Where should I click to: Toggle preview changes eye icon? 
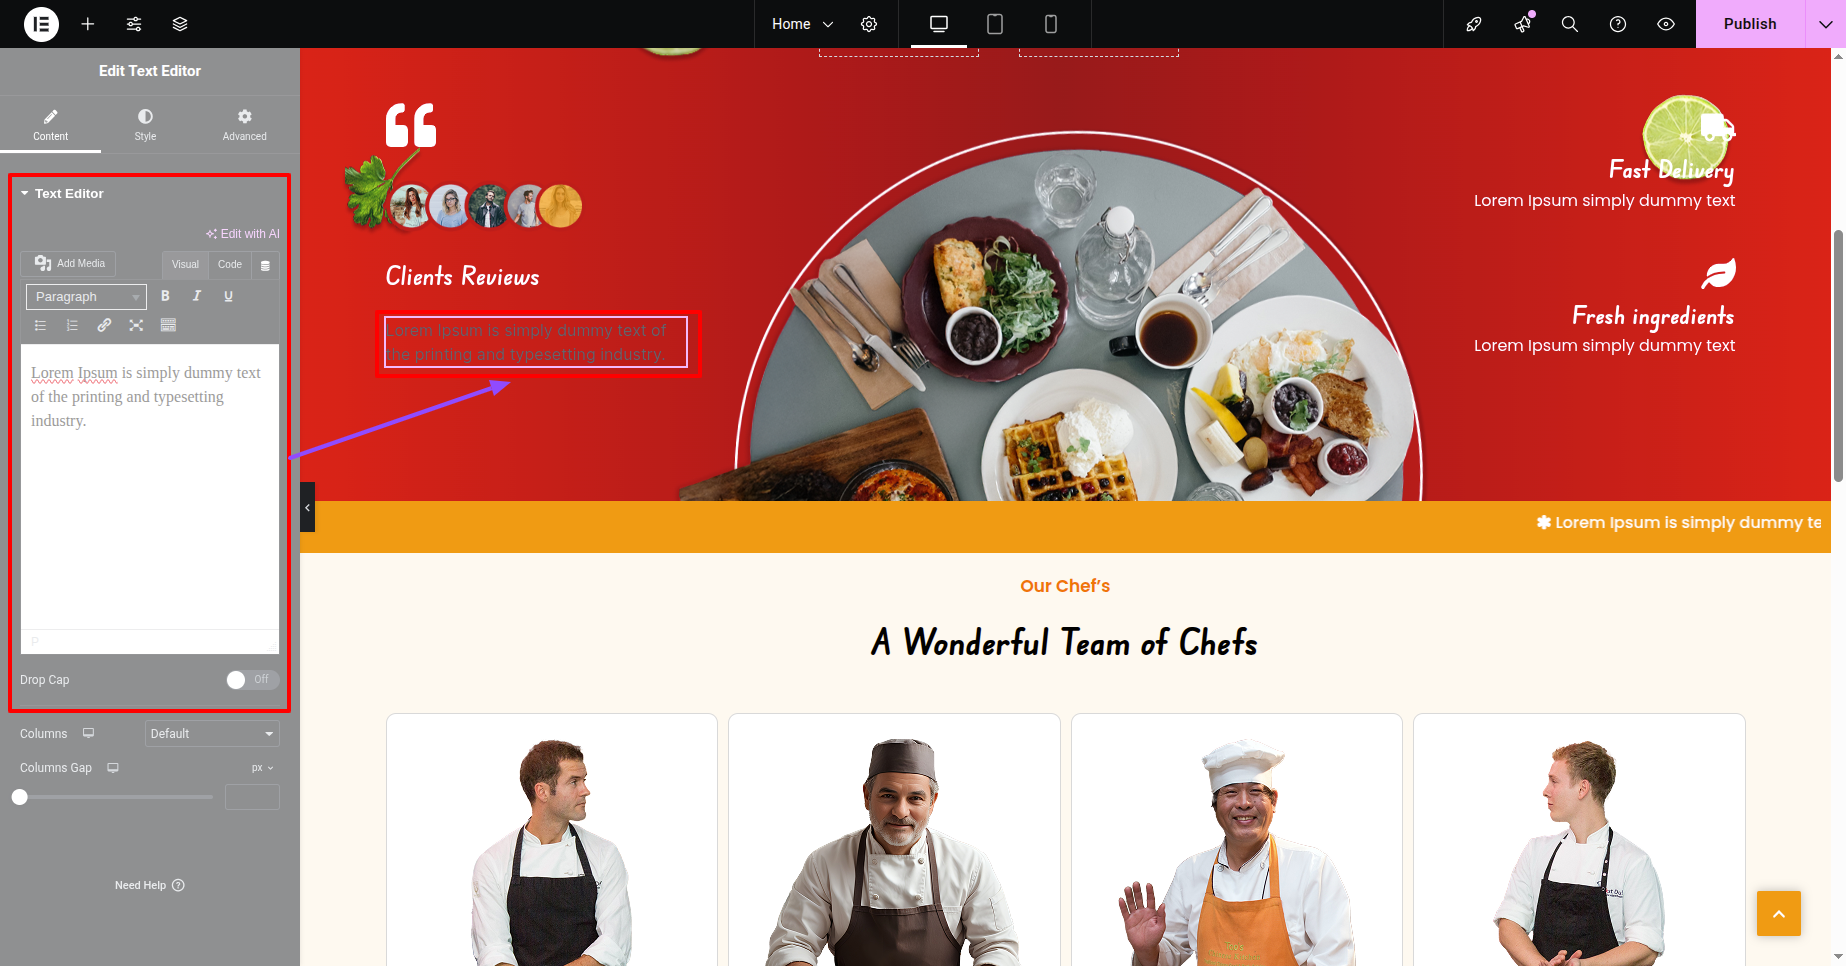pos(1666,24)
